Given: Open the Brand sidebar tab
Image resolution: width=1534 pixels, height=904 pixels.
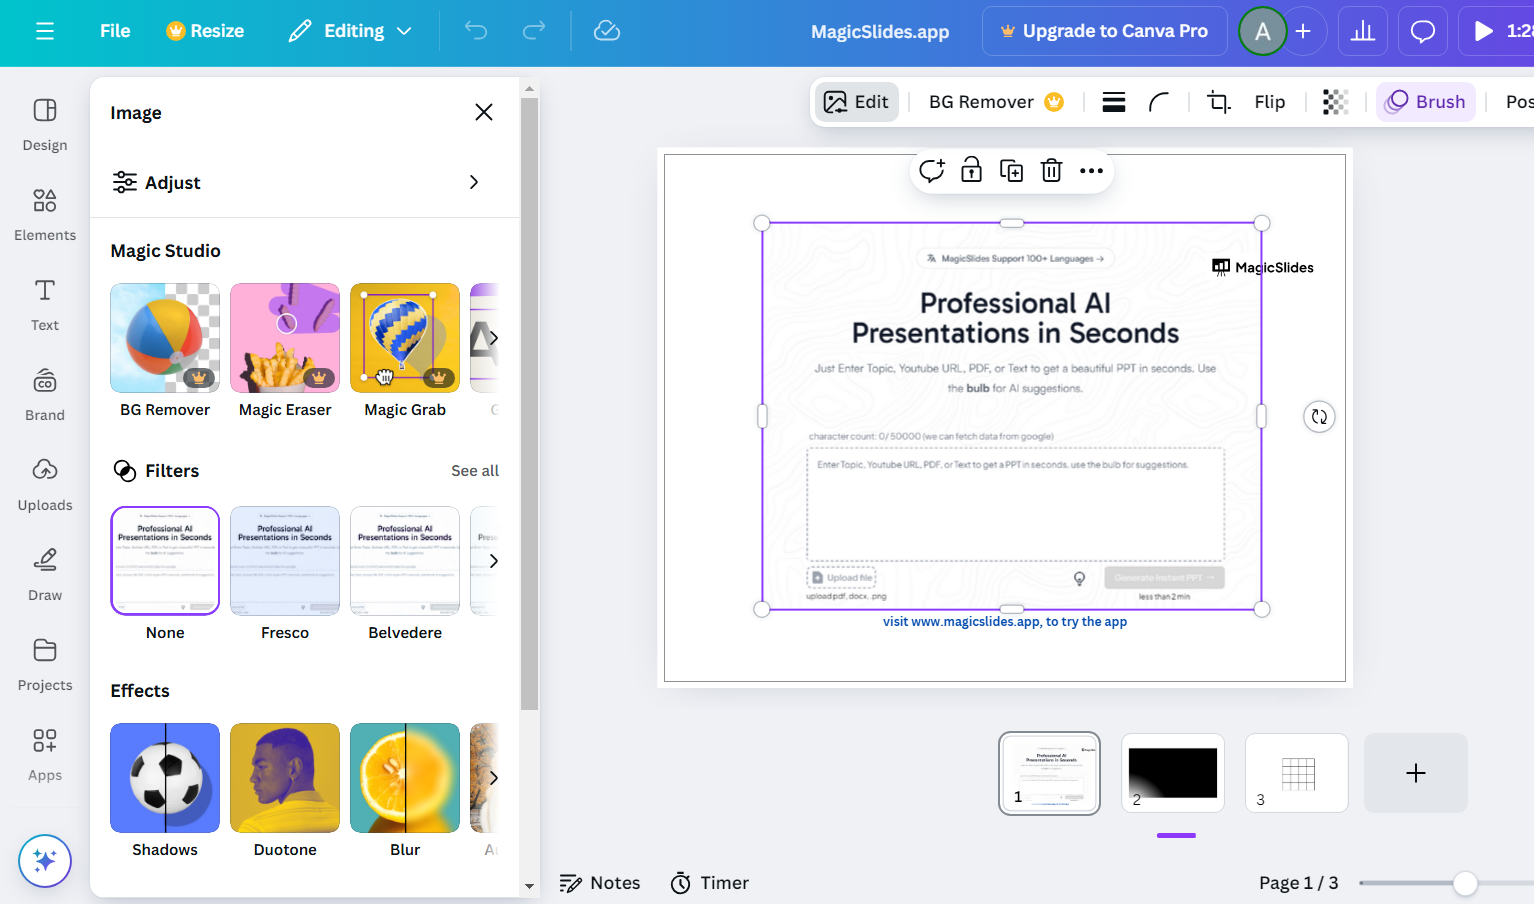Looking at the screenshot, I should (45, 395).
